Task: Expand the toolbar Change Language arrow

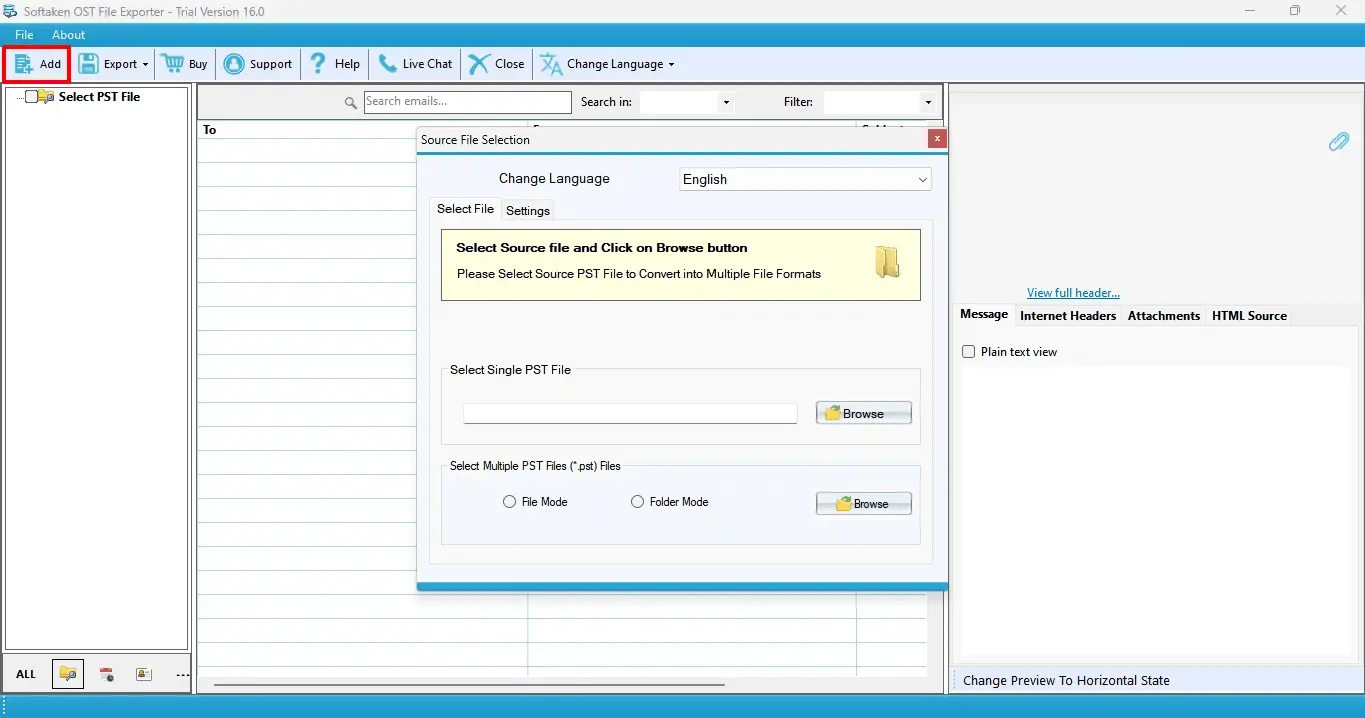Action: pyautogui.click(x=671, y=64)
